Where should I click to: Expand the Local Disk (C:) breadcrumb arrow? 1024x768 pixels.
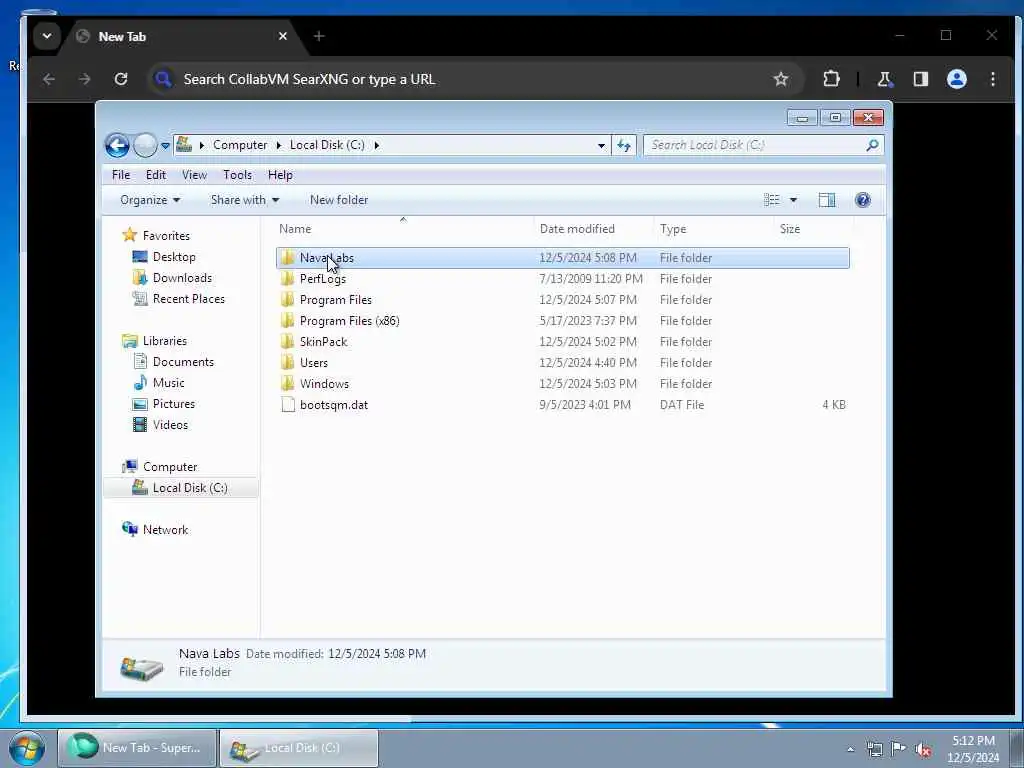tap(377, 145)
